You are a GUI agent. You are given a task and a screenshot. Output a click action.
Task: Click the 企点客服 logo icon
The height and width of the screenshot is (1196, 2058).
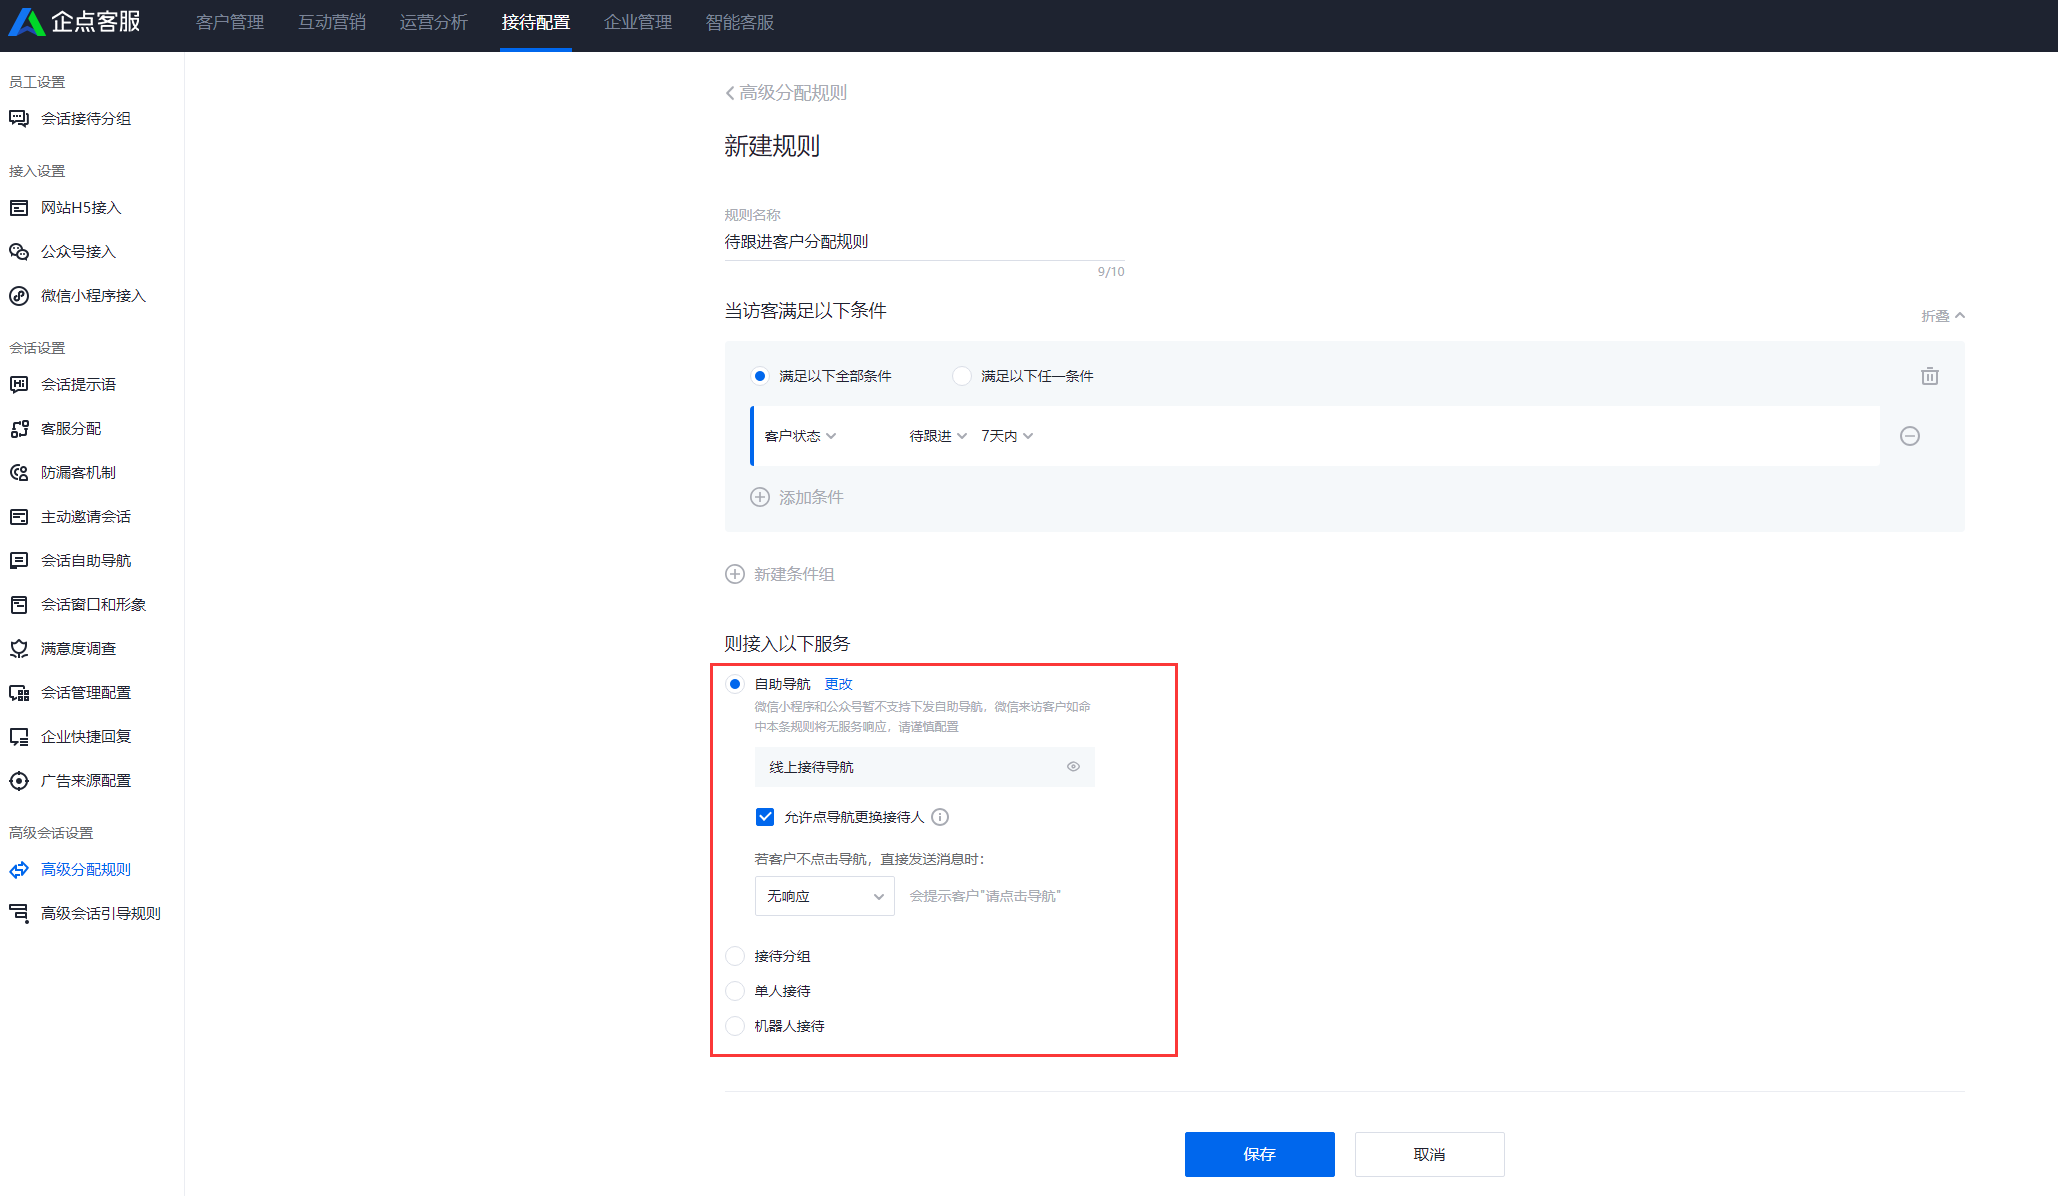tap(27, 22)
